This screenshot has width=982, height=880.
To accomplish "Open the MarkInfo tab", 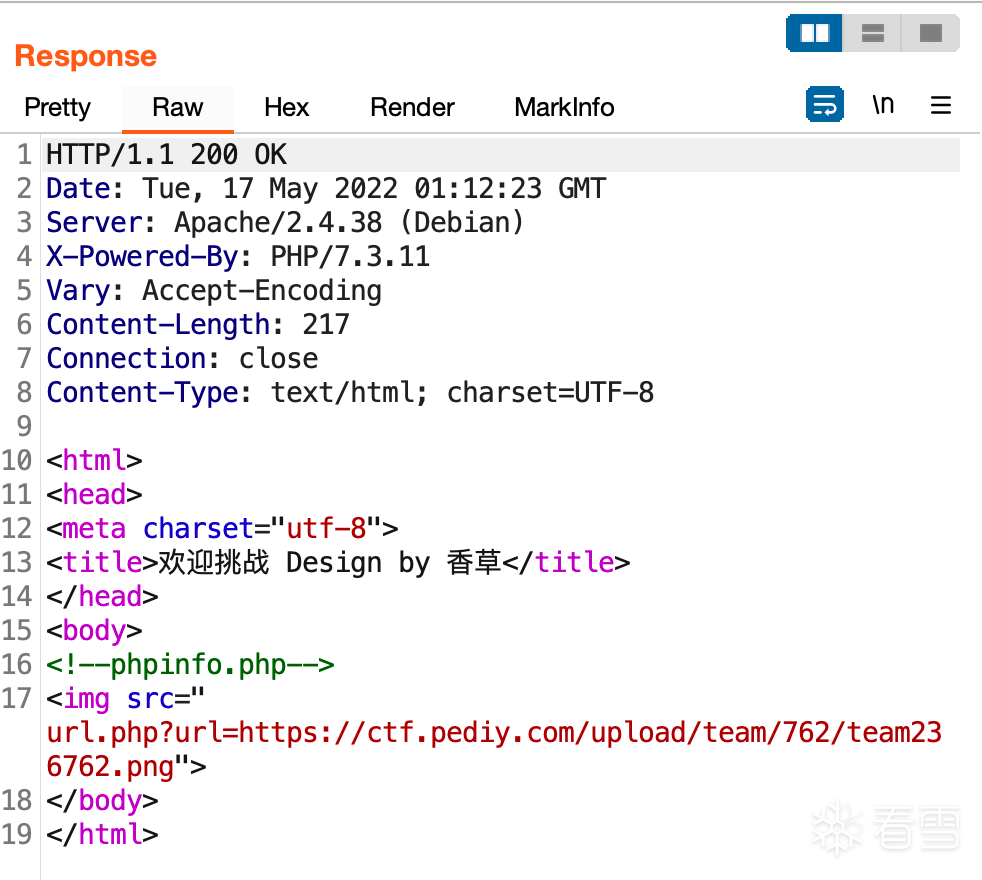I will (x=564, y=107).
